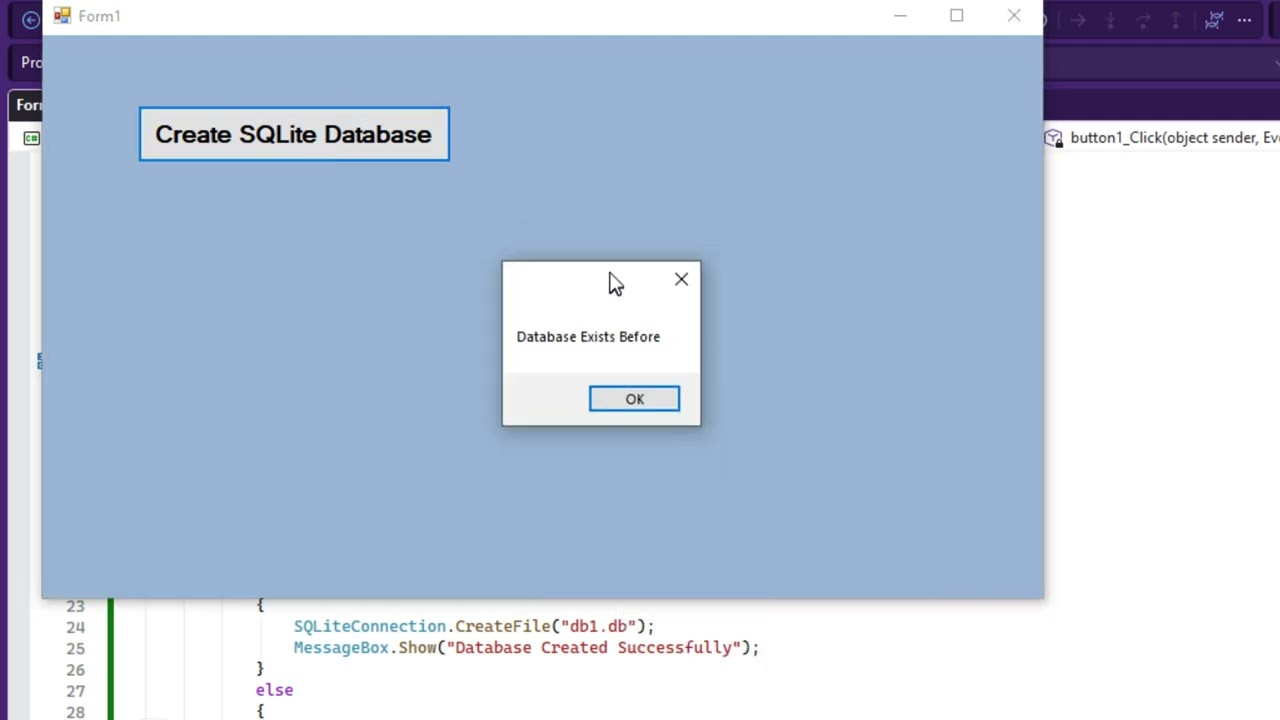Click Visual Studio's Navigate Backward arrow

click(x=30, y=19)
